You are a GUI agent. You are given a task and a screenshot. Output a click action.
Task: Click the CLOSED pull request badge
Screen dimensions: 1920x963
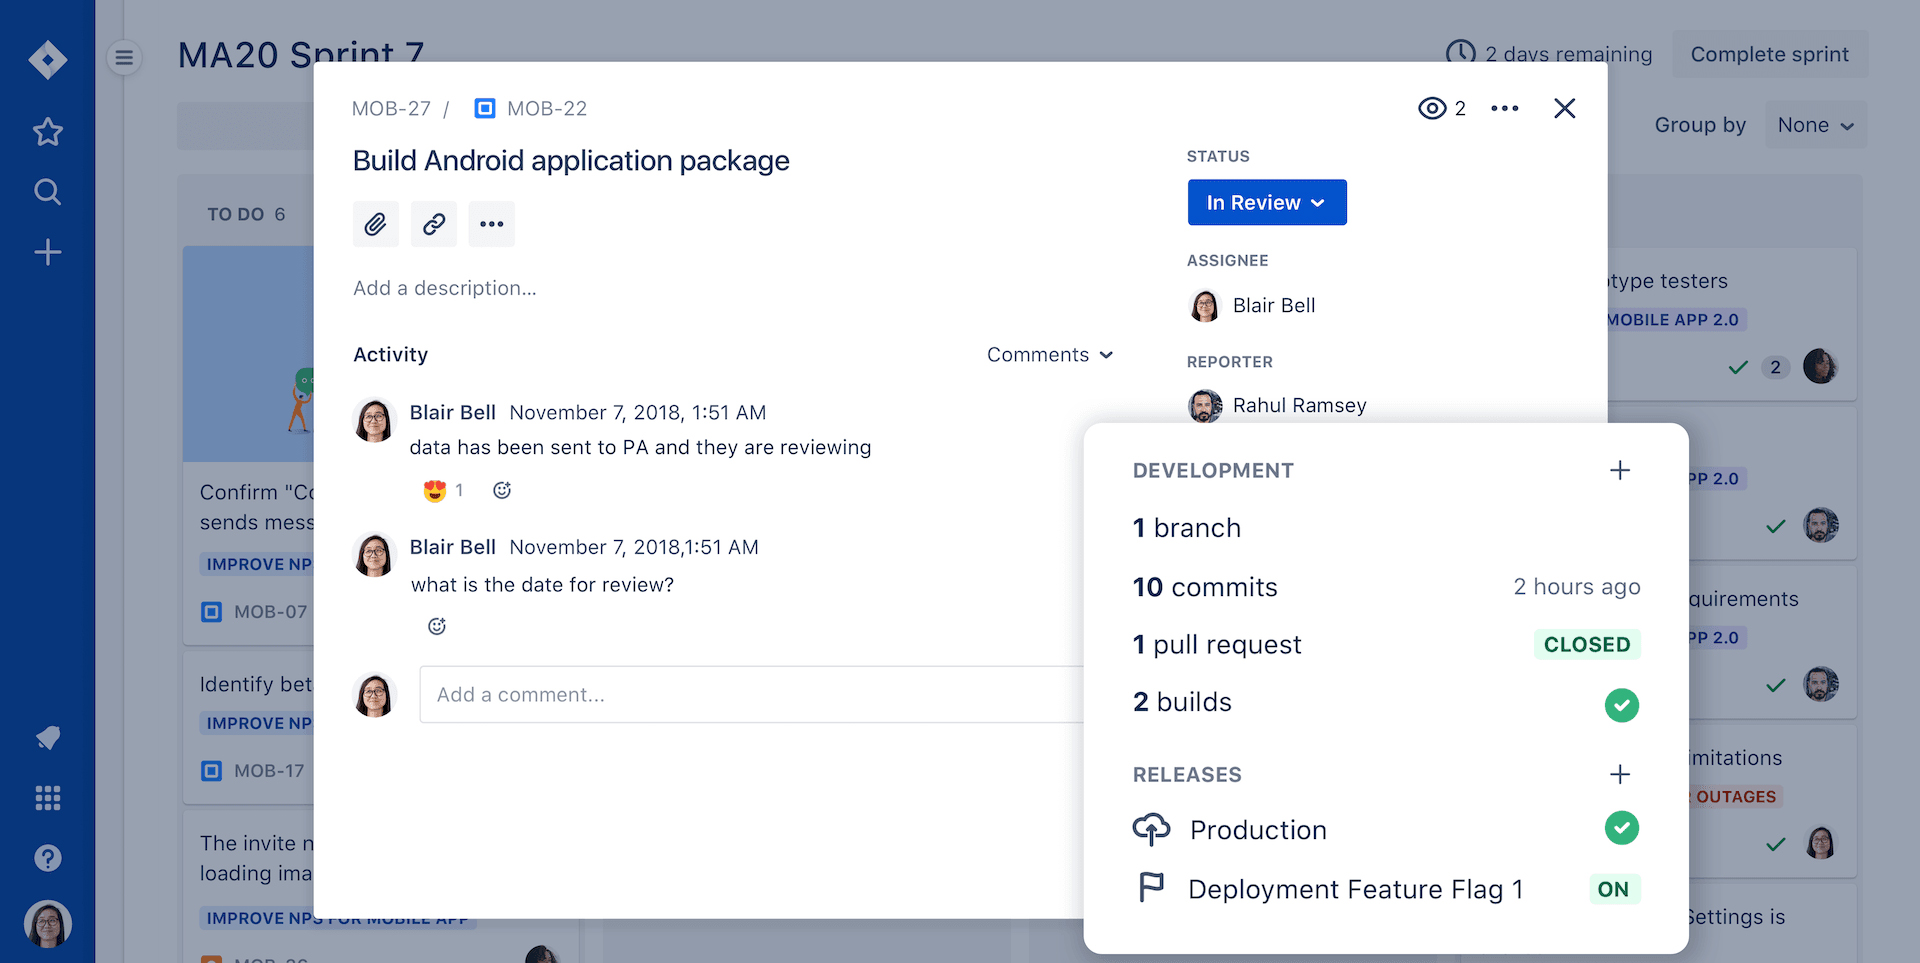1587,645
